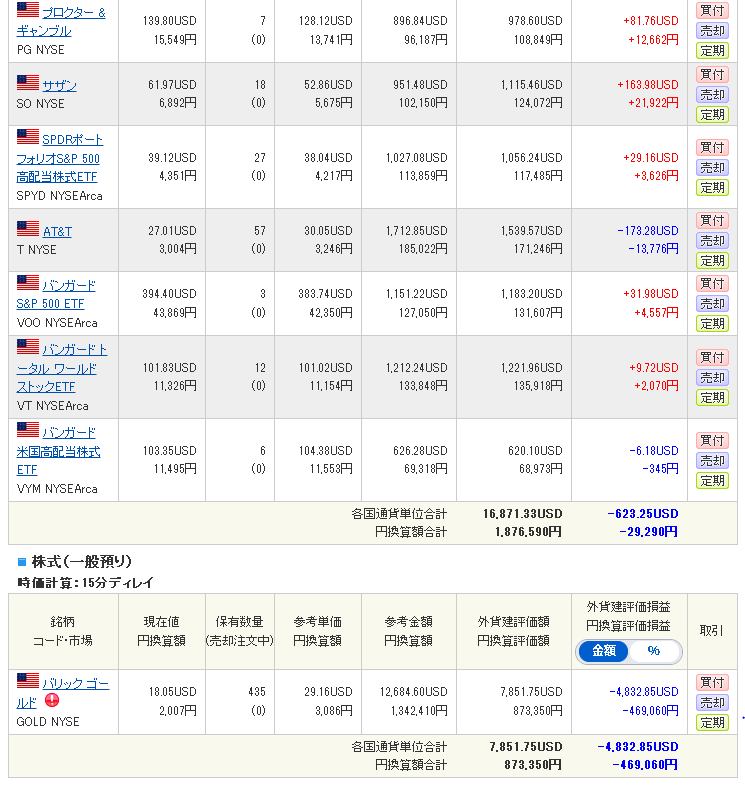Click 売却 button for VOO
This screenshot has height=785, width=745.
coord(712,304)
